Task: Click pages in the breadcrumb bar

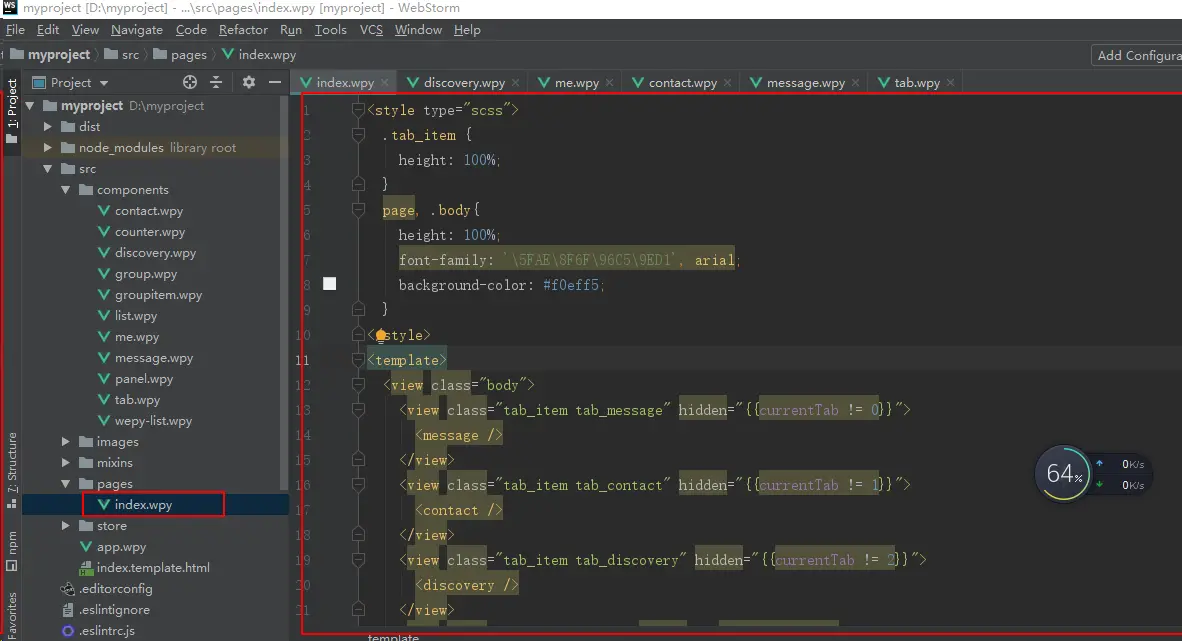Action: [179, 54]
